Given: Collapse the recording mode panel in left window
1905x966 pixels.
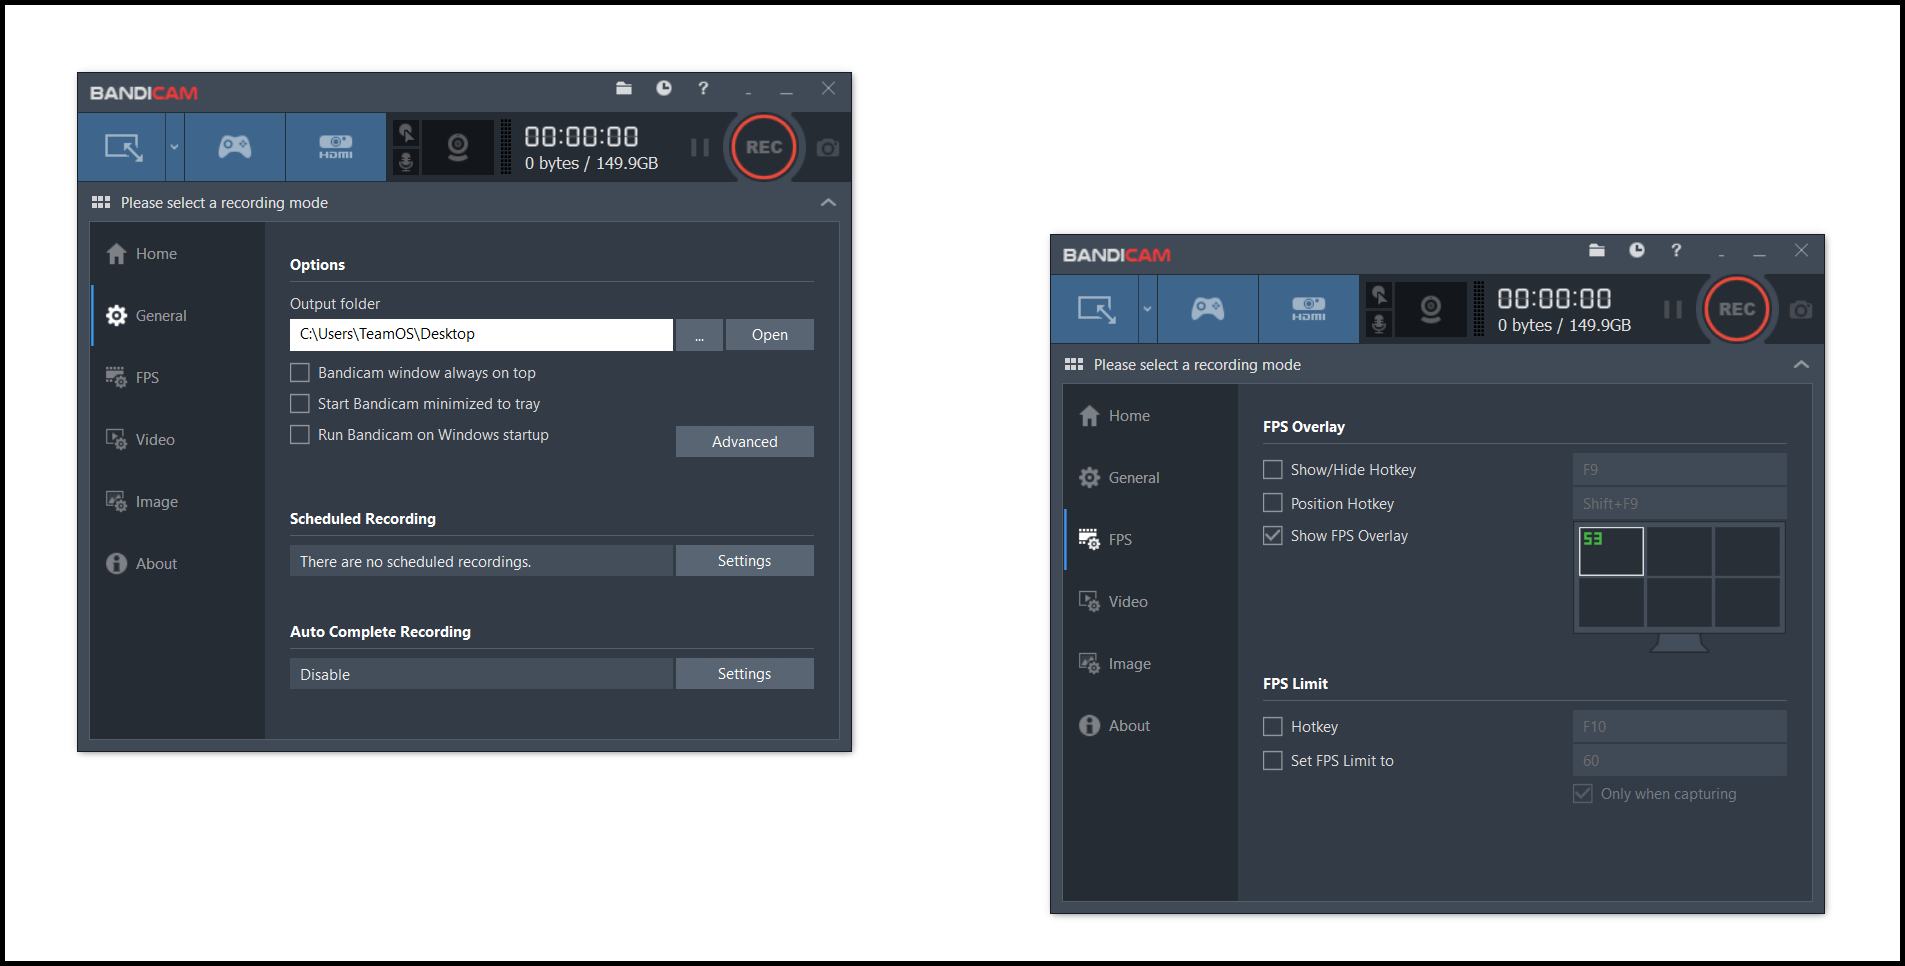Looking at the screenshot, I should (x=828, y=202).
